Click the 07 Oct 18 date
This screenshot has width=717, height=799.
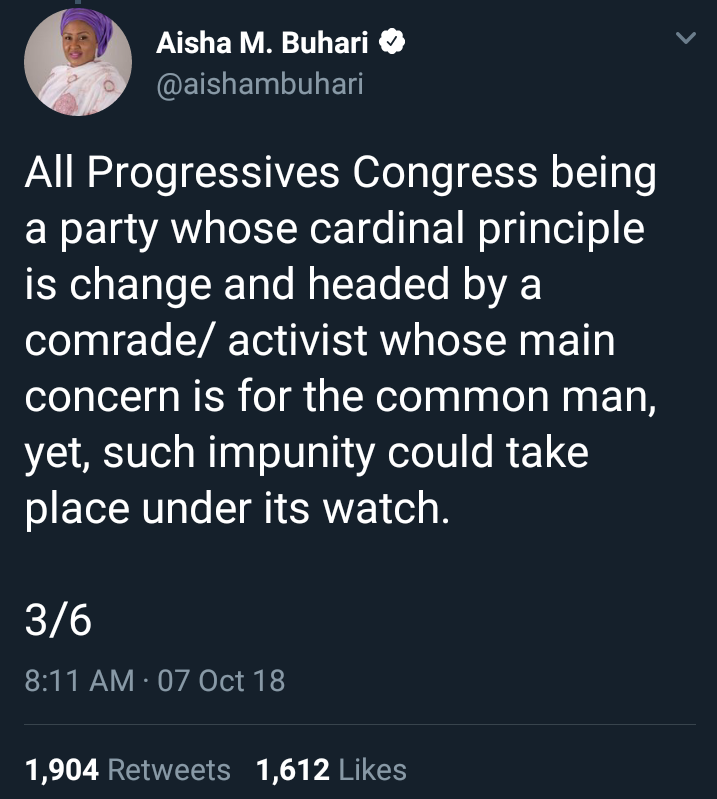(221, 680)
